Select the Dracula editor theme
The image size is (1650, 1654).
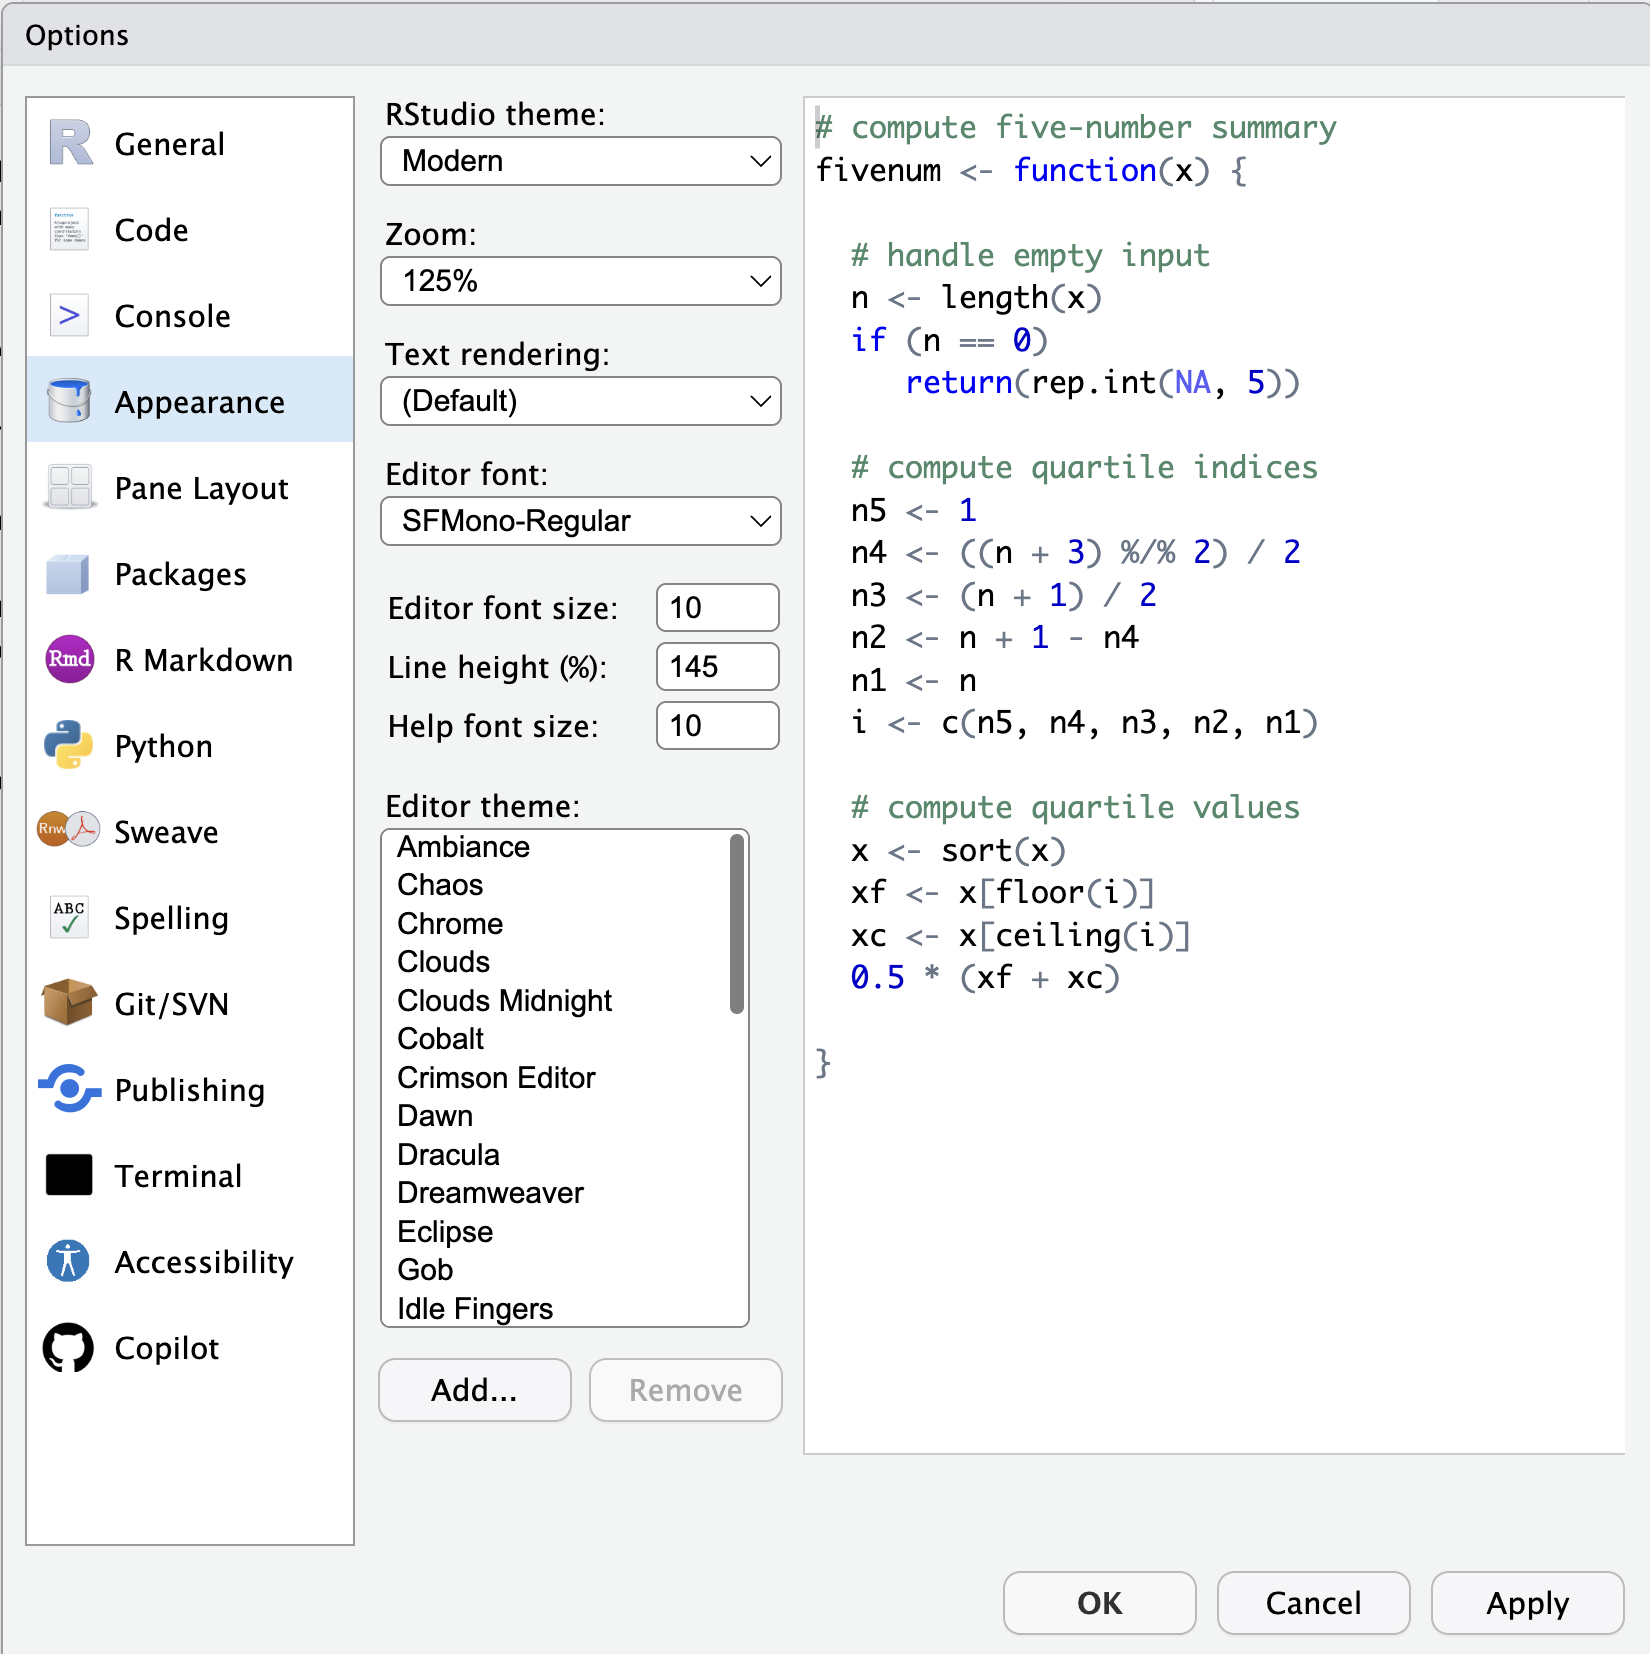coord(448,1154)
